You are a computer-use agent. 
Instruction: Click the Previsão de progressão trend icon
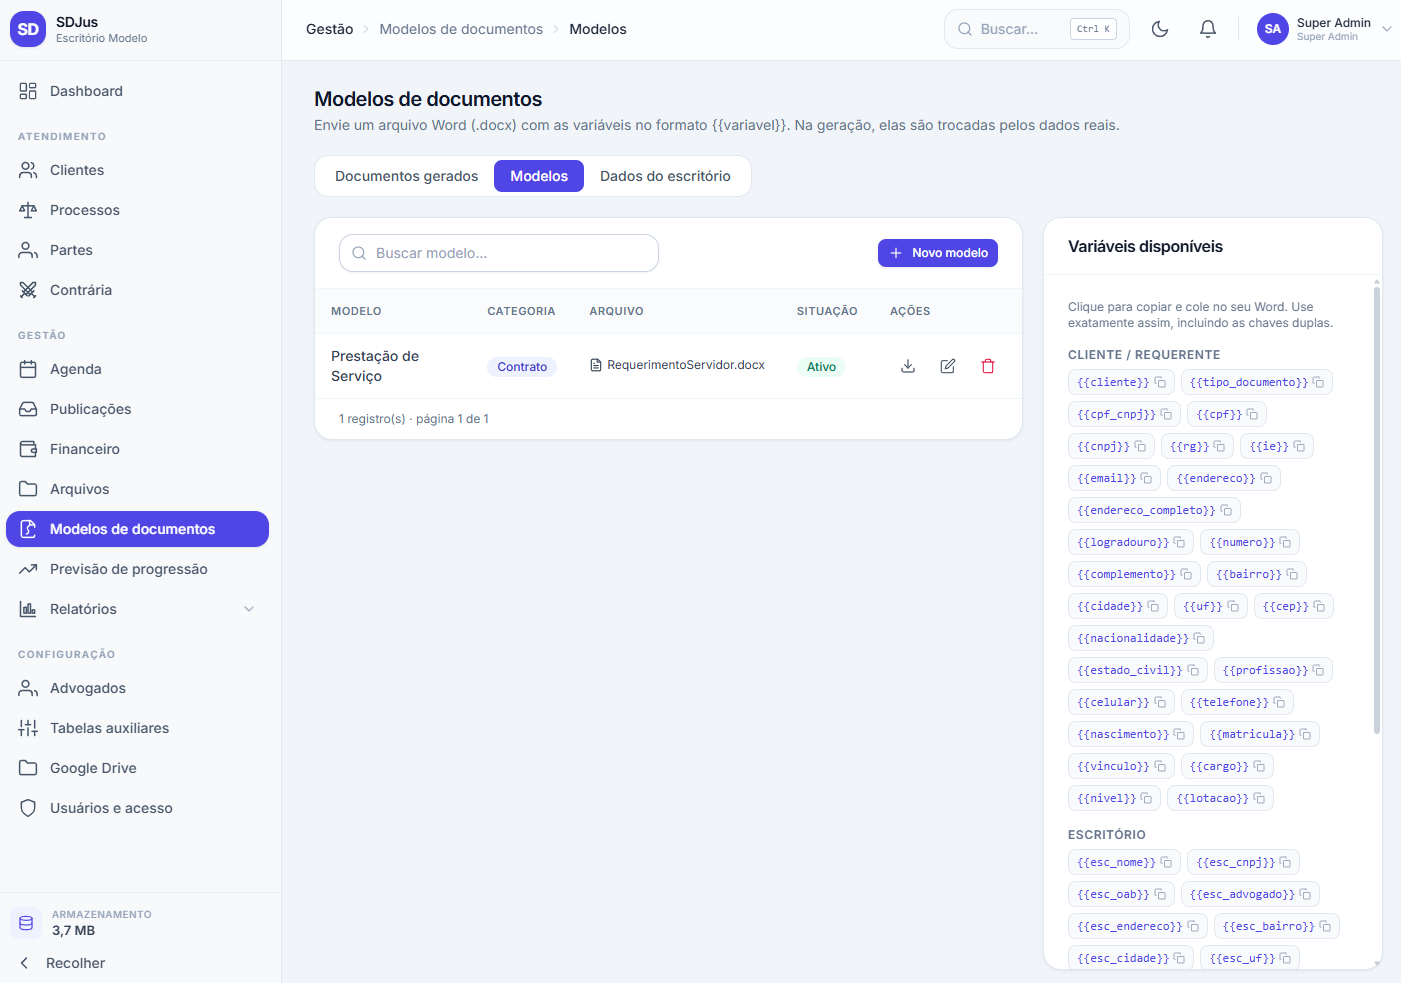click(x=28, y=569)
